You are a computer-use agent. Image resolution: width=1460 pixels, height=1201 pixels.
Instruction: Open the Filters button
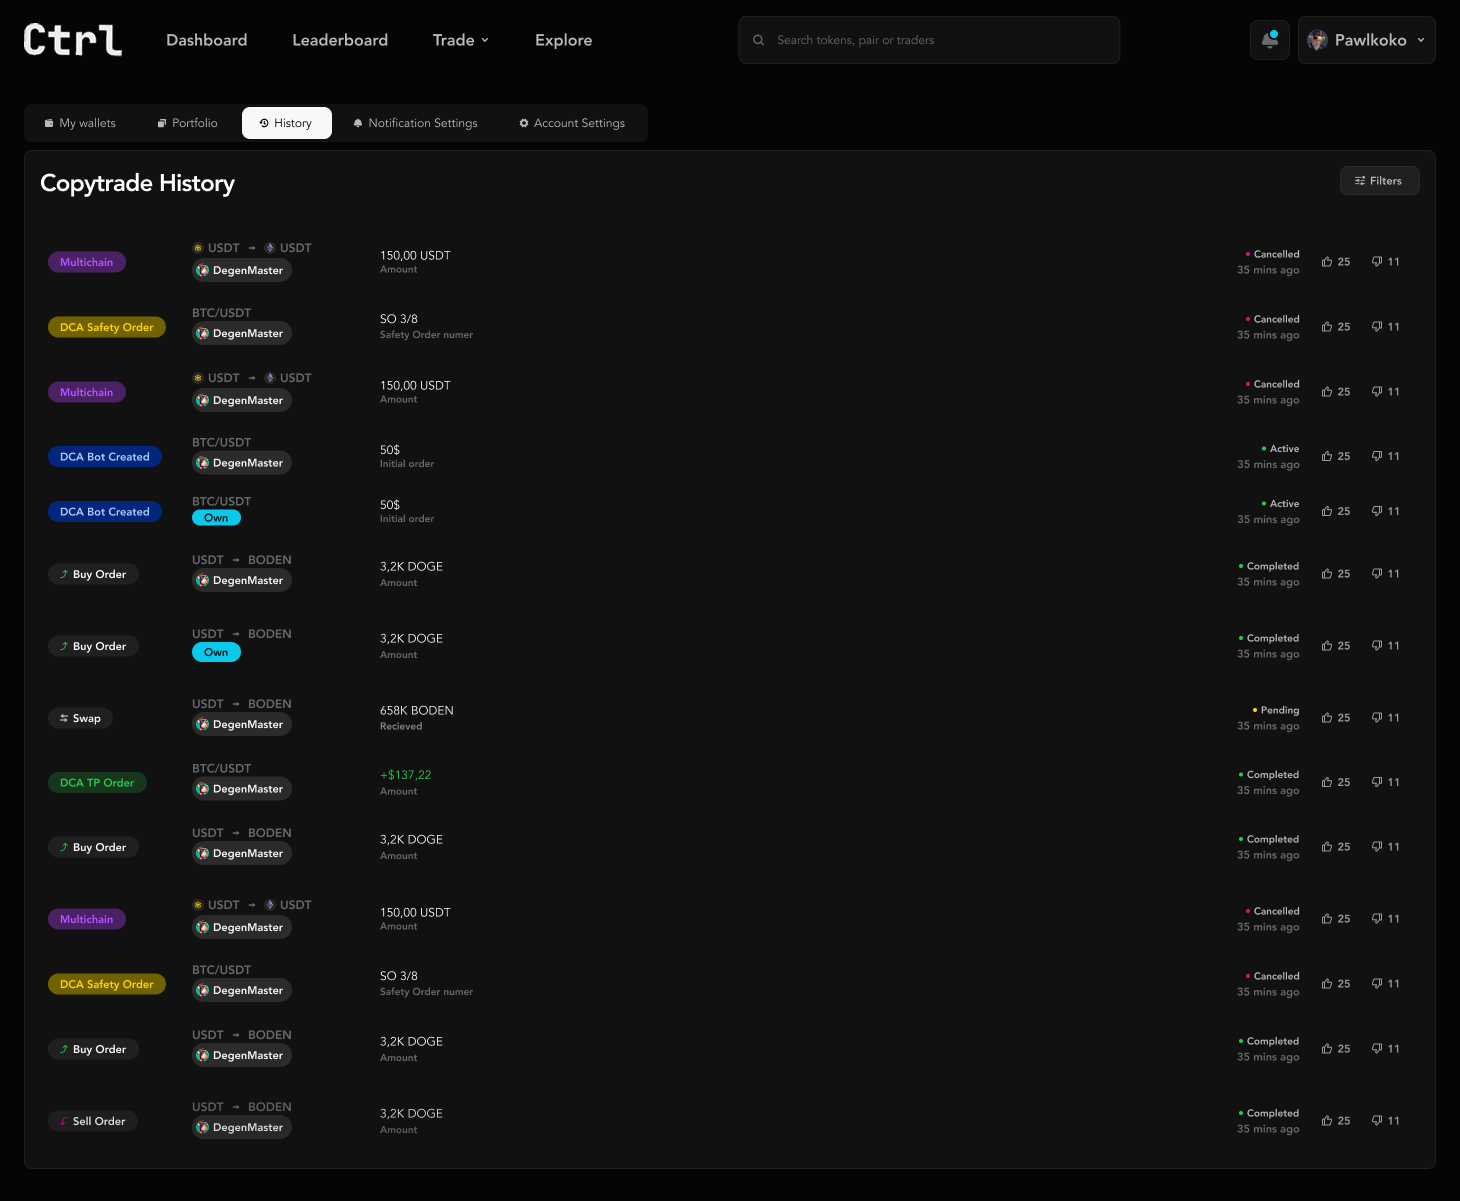pos(1379,181)
